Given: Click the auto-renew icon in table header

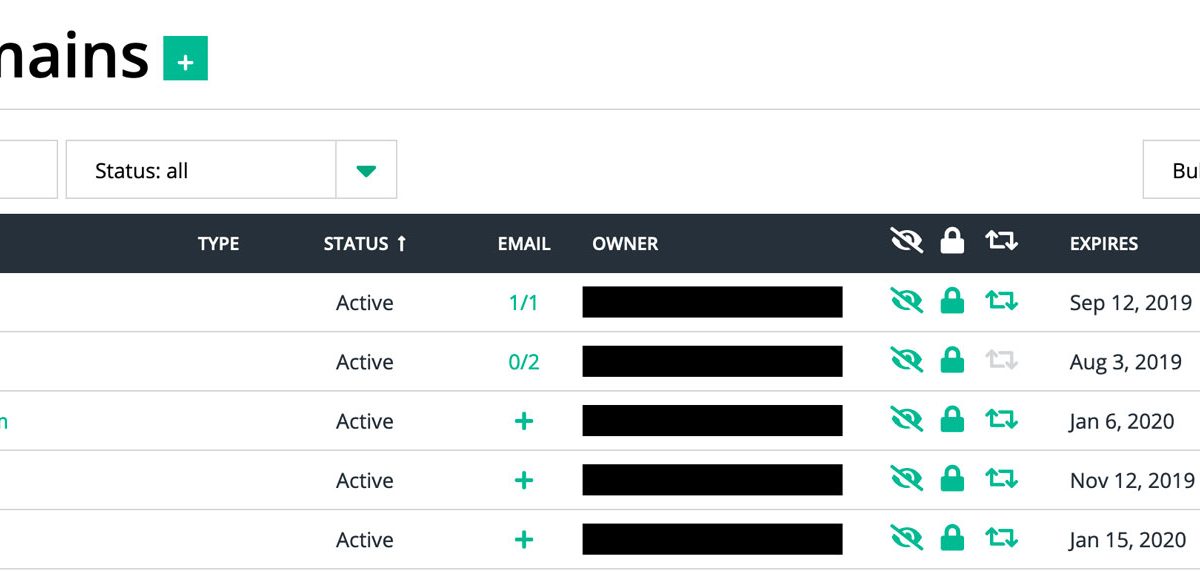Looking at the screenshot, I should coord(1001,241).
